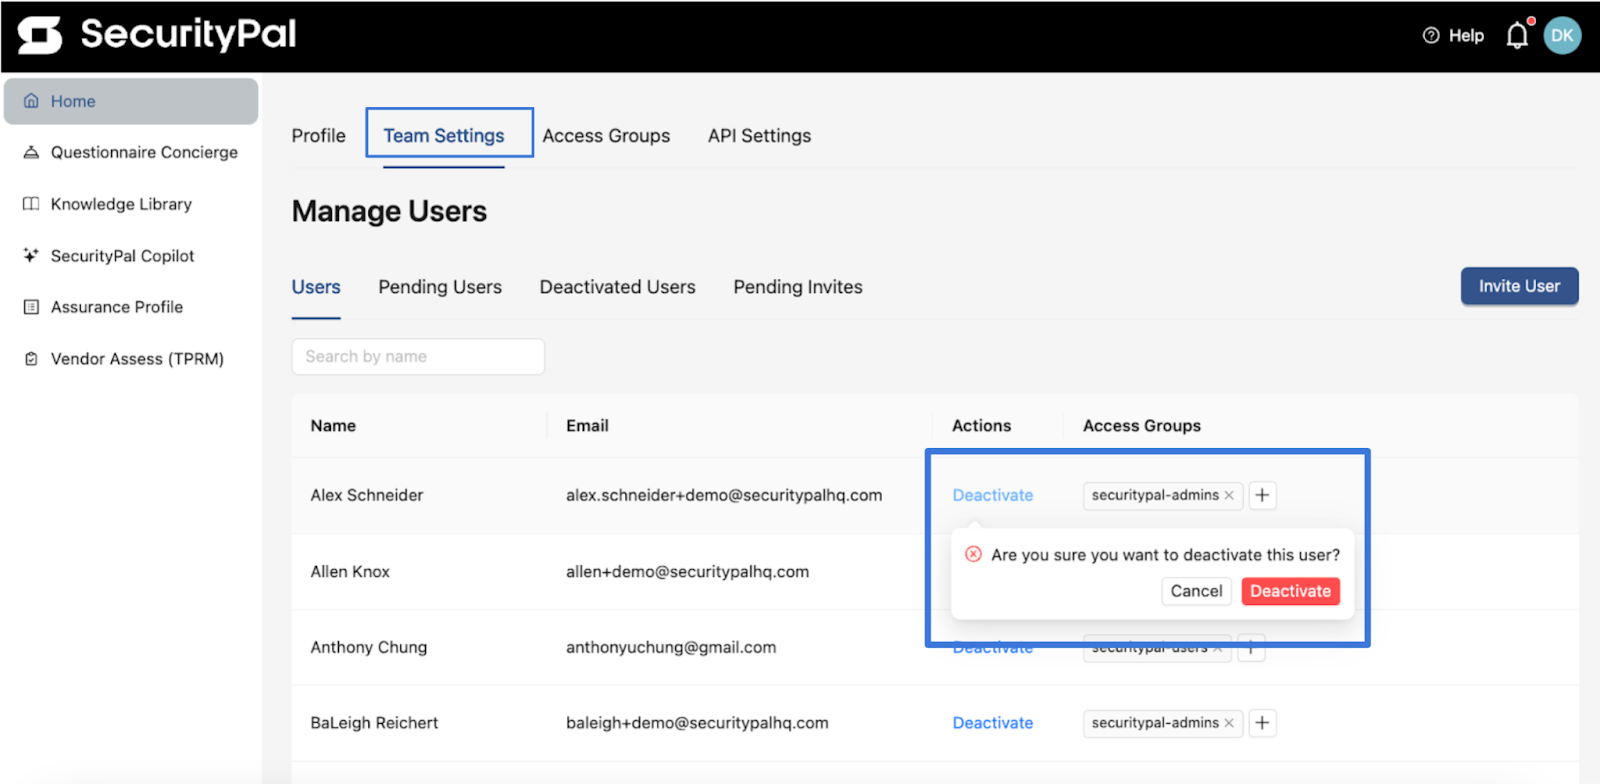Screen dimensions: 1600x784
Task: Click the Help question mark icon
Action: (x=1431, y=35)
